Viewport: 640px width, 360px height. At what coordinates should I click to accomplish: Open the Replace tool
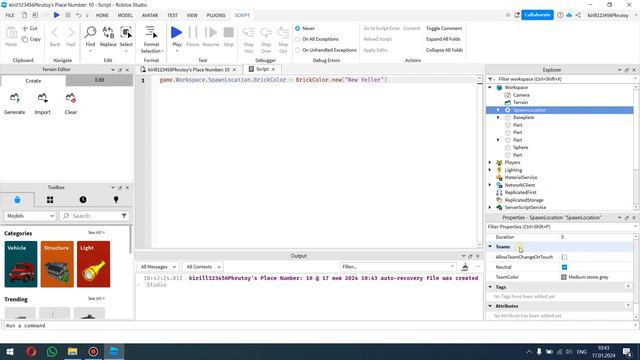(108, 37)
